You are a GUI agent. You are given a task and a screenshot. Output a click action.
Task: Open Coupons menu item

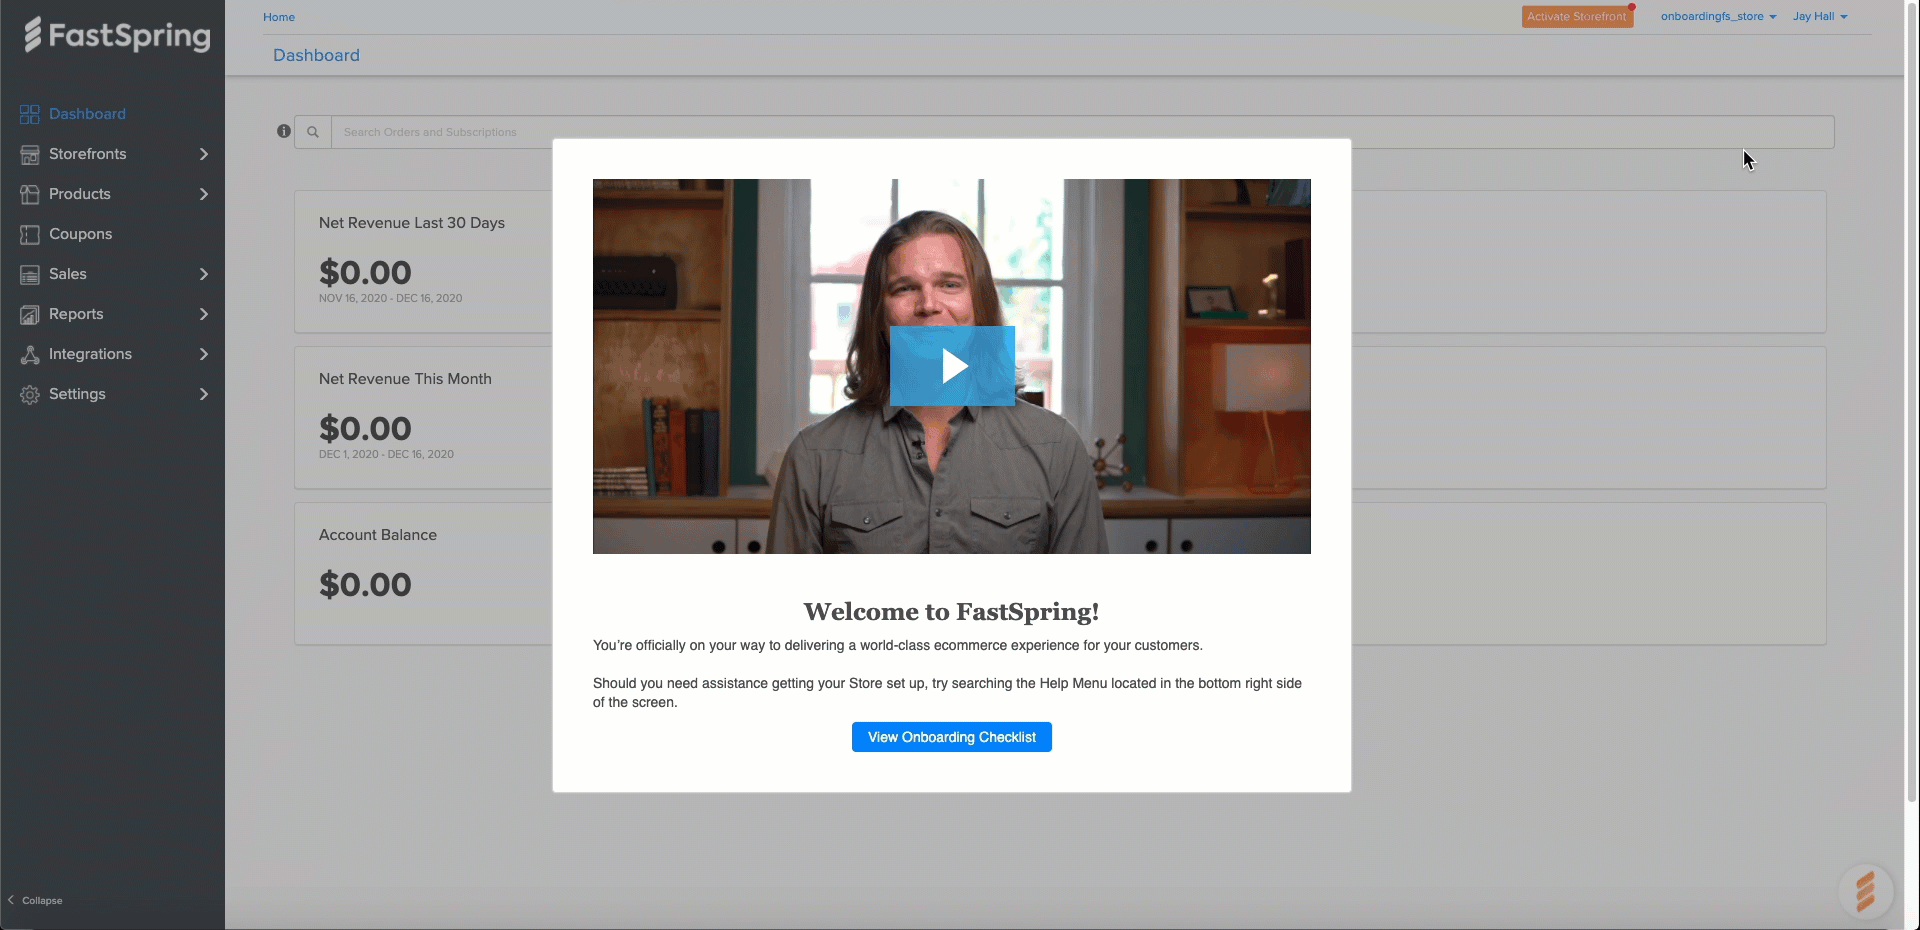[x=81, y=234]
